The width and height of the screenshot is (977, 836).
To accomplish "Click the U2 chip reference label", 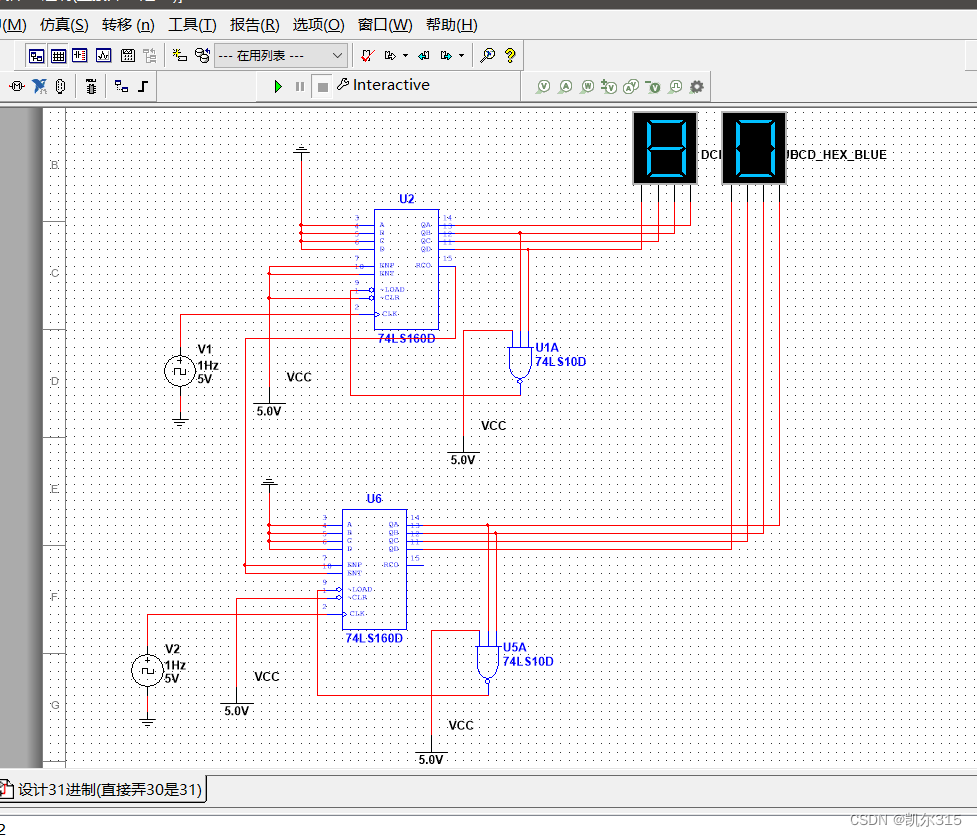I will tap(407, 199).
